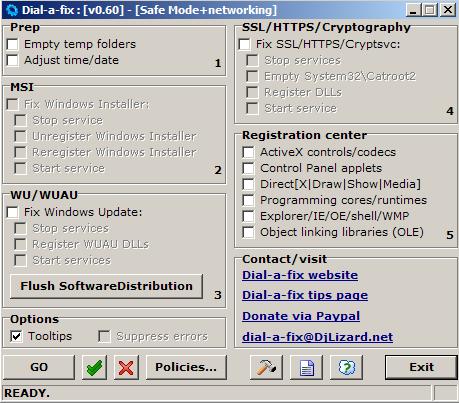Open the hammer tools icon
This screenshot has height=403, width=459.
tap(266, 367)
